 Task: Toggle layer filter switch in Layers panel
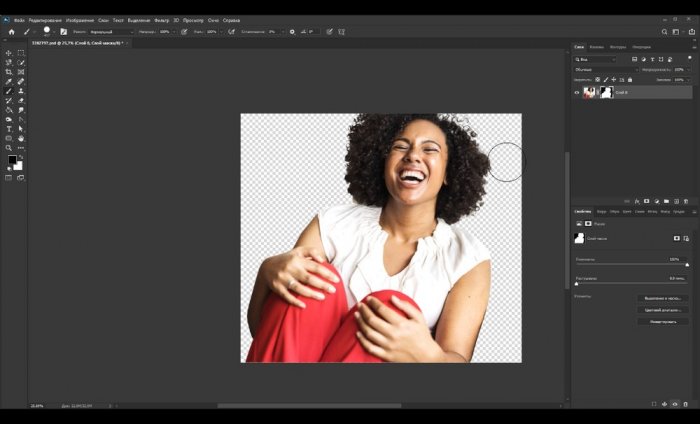[x=689, y=59]
